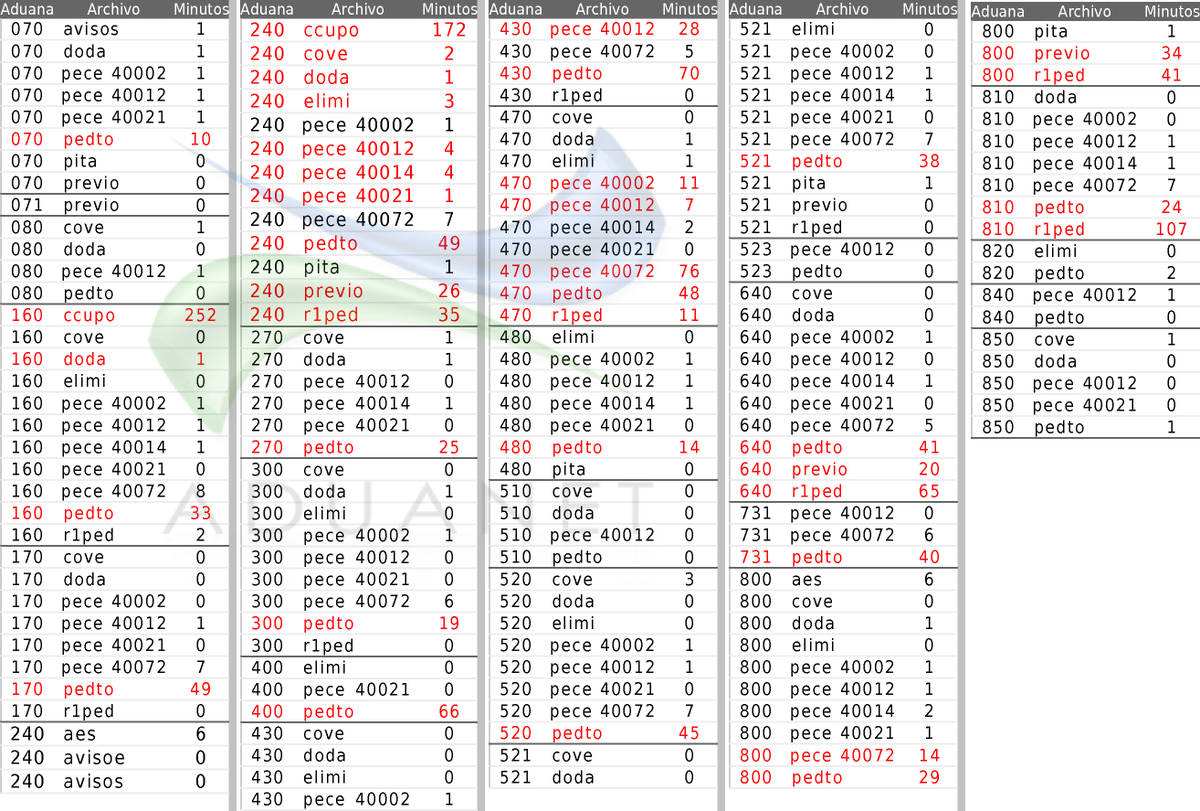Click 'previo' in the 071 row
Viewport: 1200px width, 811px height.
click(x=90, y=206)
